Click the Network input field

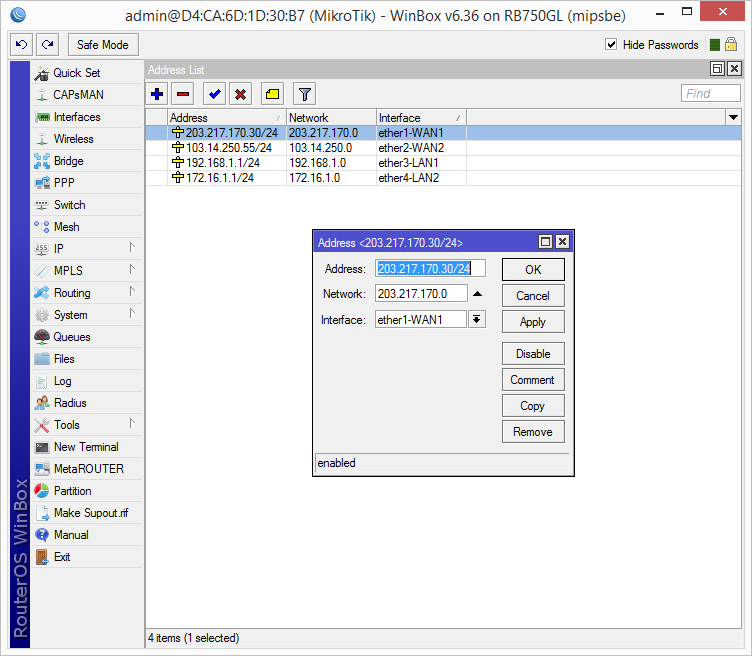421,293
